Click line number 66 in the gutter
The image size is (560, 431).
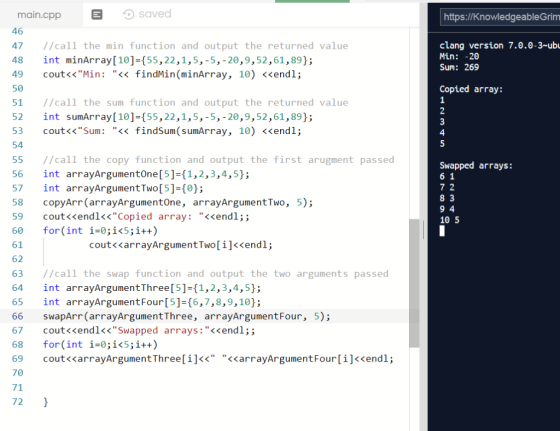[18, 316]
